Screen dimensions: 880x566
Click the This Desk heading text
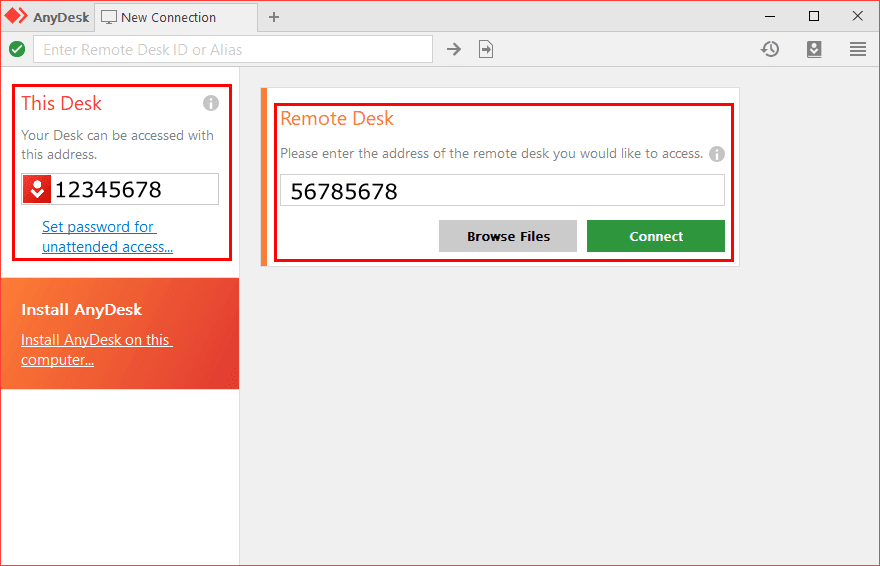click(x=61, y=103)
